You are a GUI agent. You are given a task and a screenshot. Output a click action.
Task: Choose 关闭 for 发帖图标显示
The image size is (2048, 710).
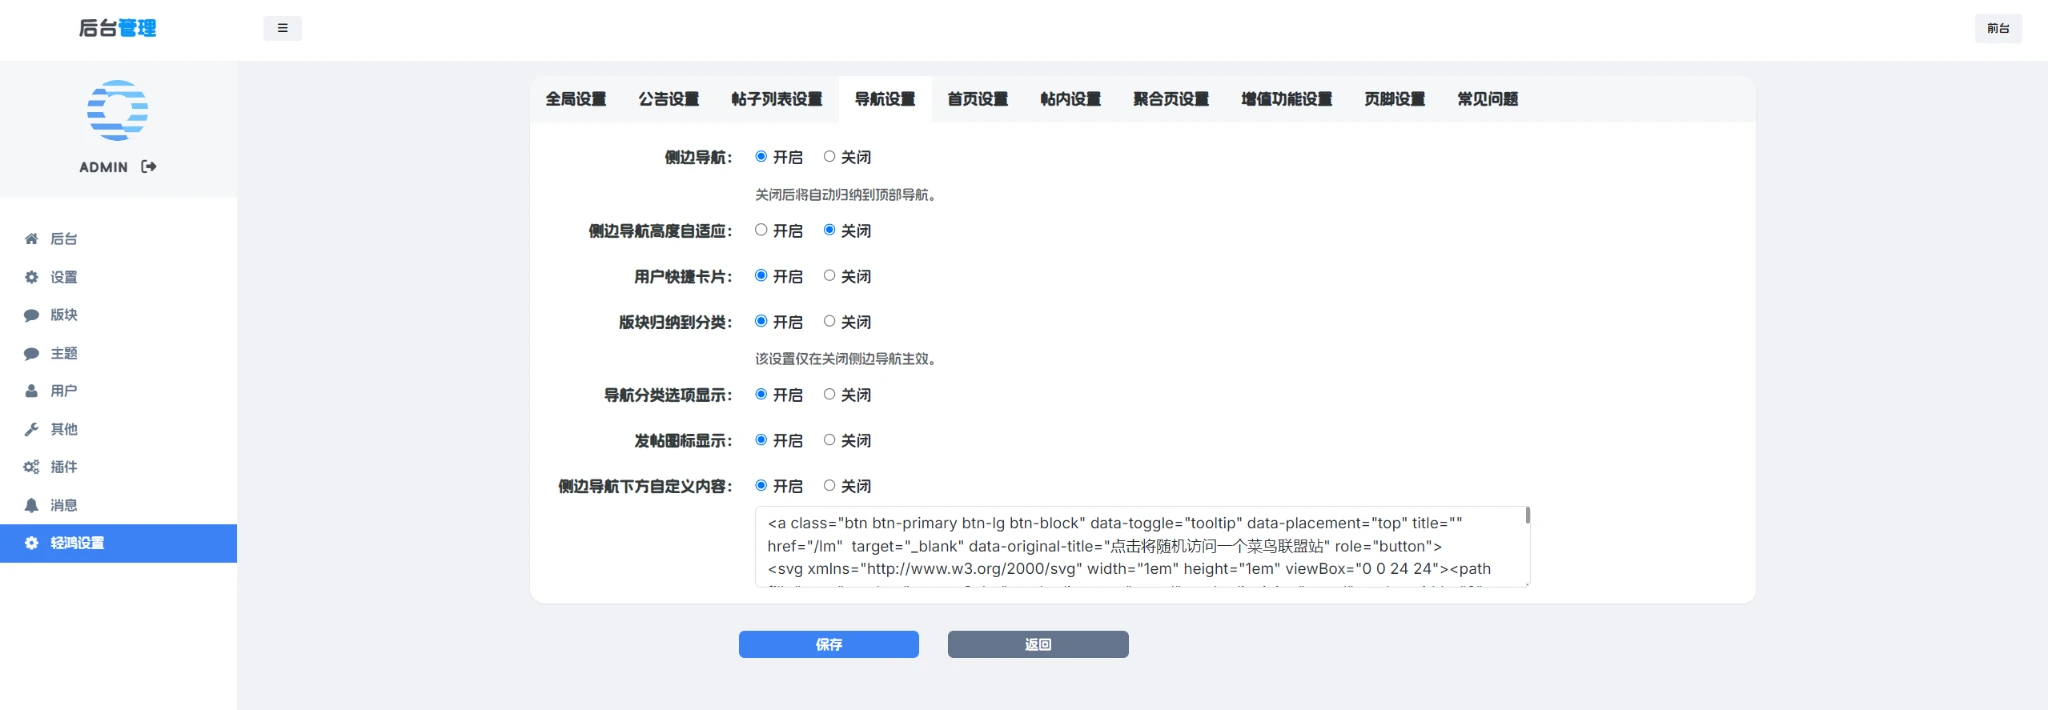coord(829,440)
